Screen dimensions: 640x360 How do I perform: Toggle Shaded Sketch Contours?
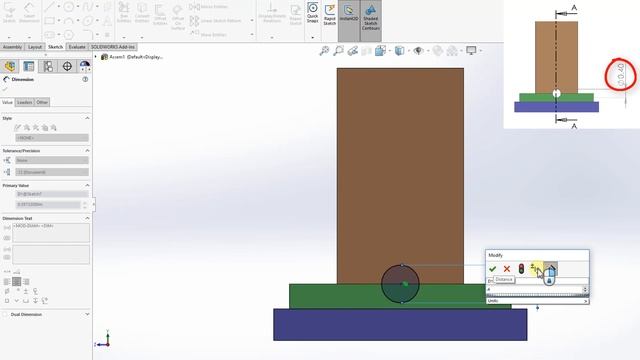coord(371,20)
